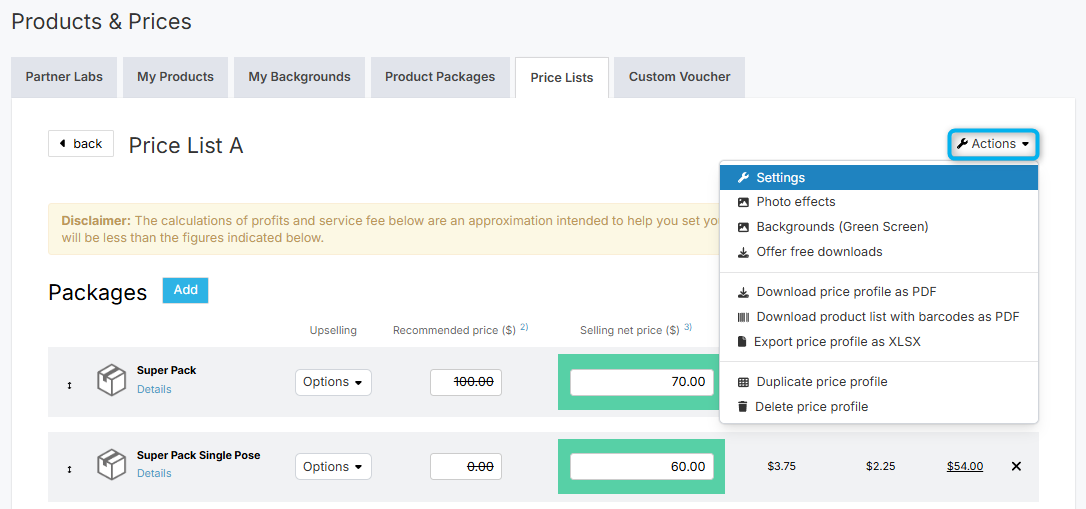Go to Product Packages tab
The image size is (1086, 509).
click(x=440, y=77)
